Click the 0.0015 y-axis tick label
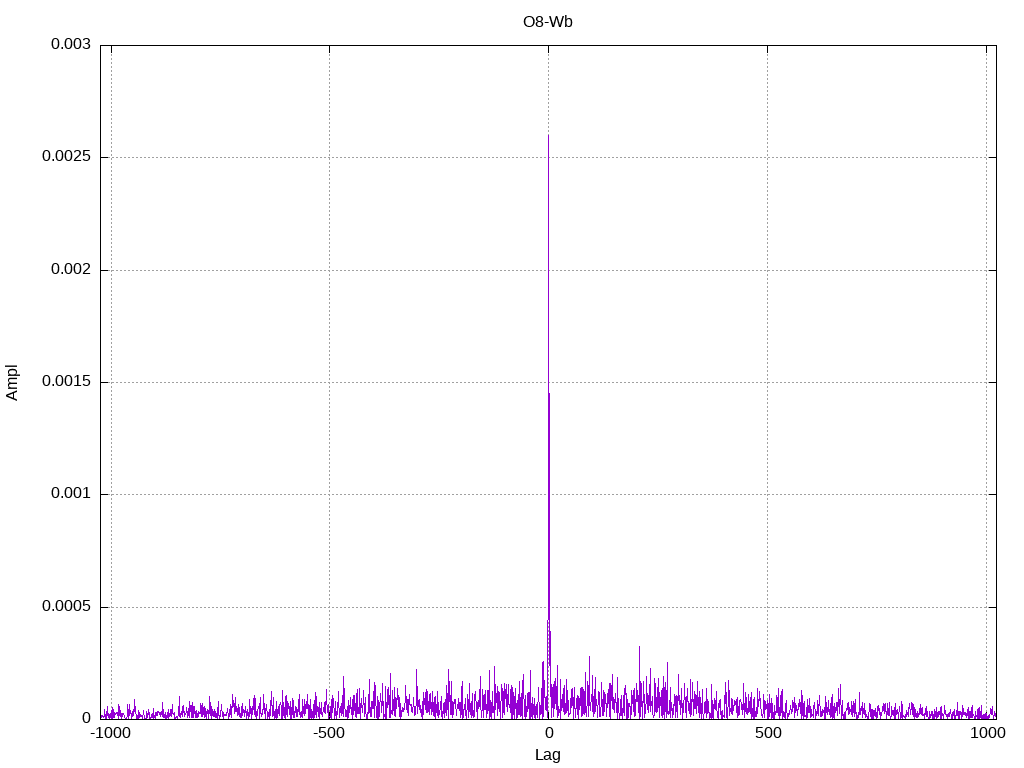The image size is (1024, 768). click(x=66, y=381)
